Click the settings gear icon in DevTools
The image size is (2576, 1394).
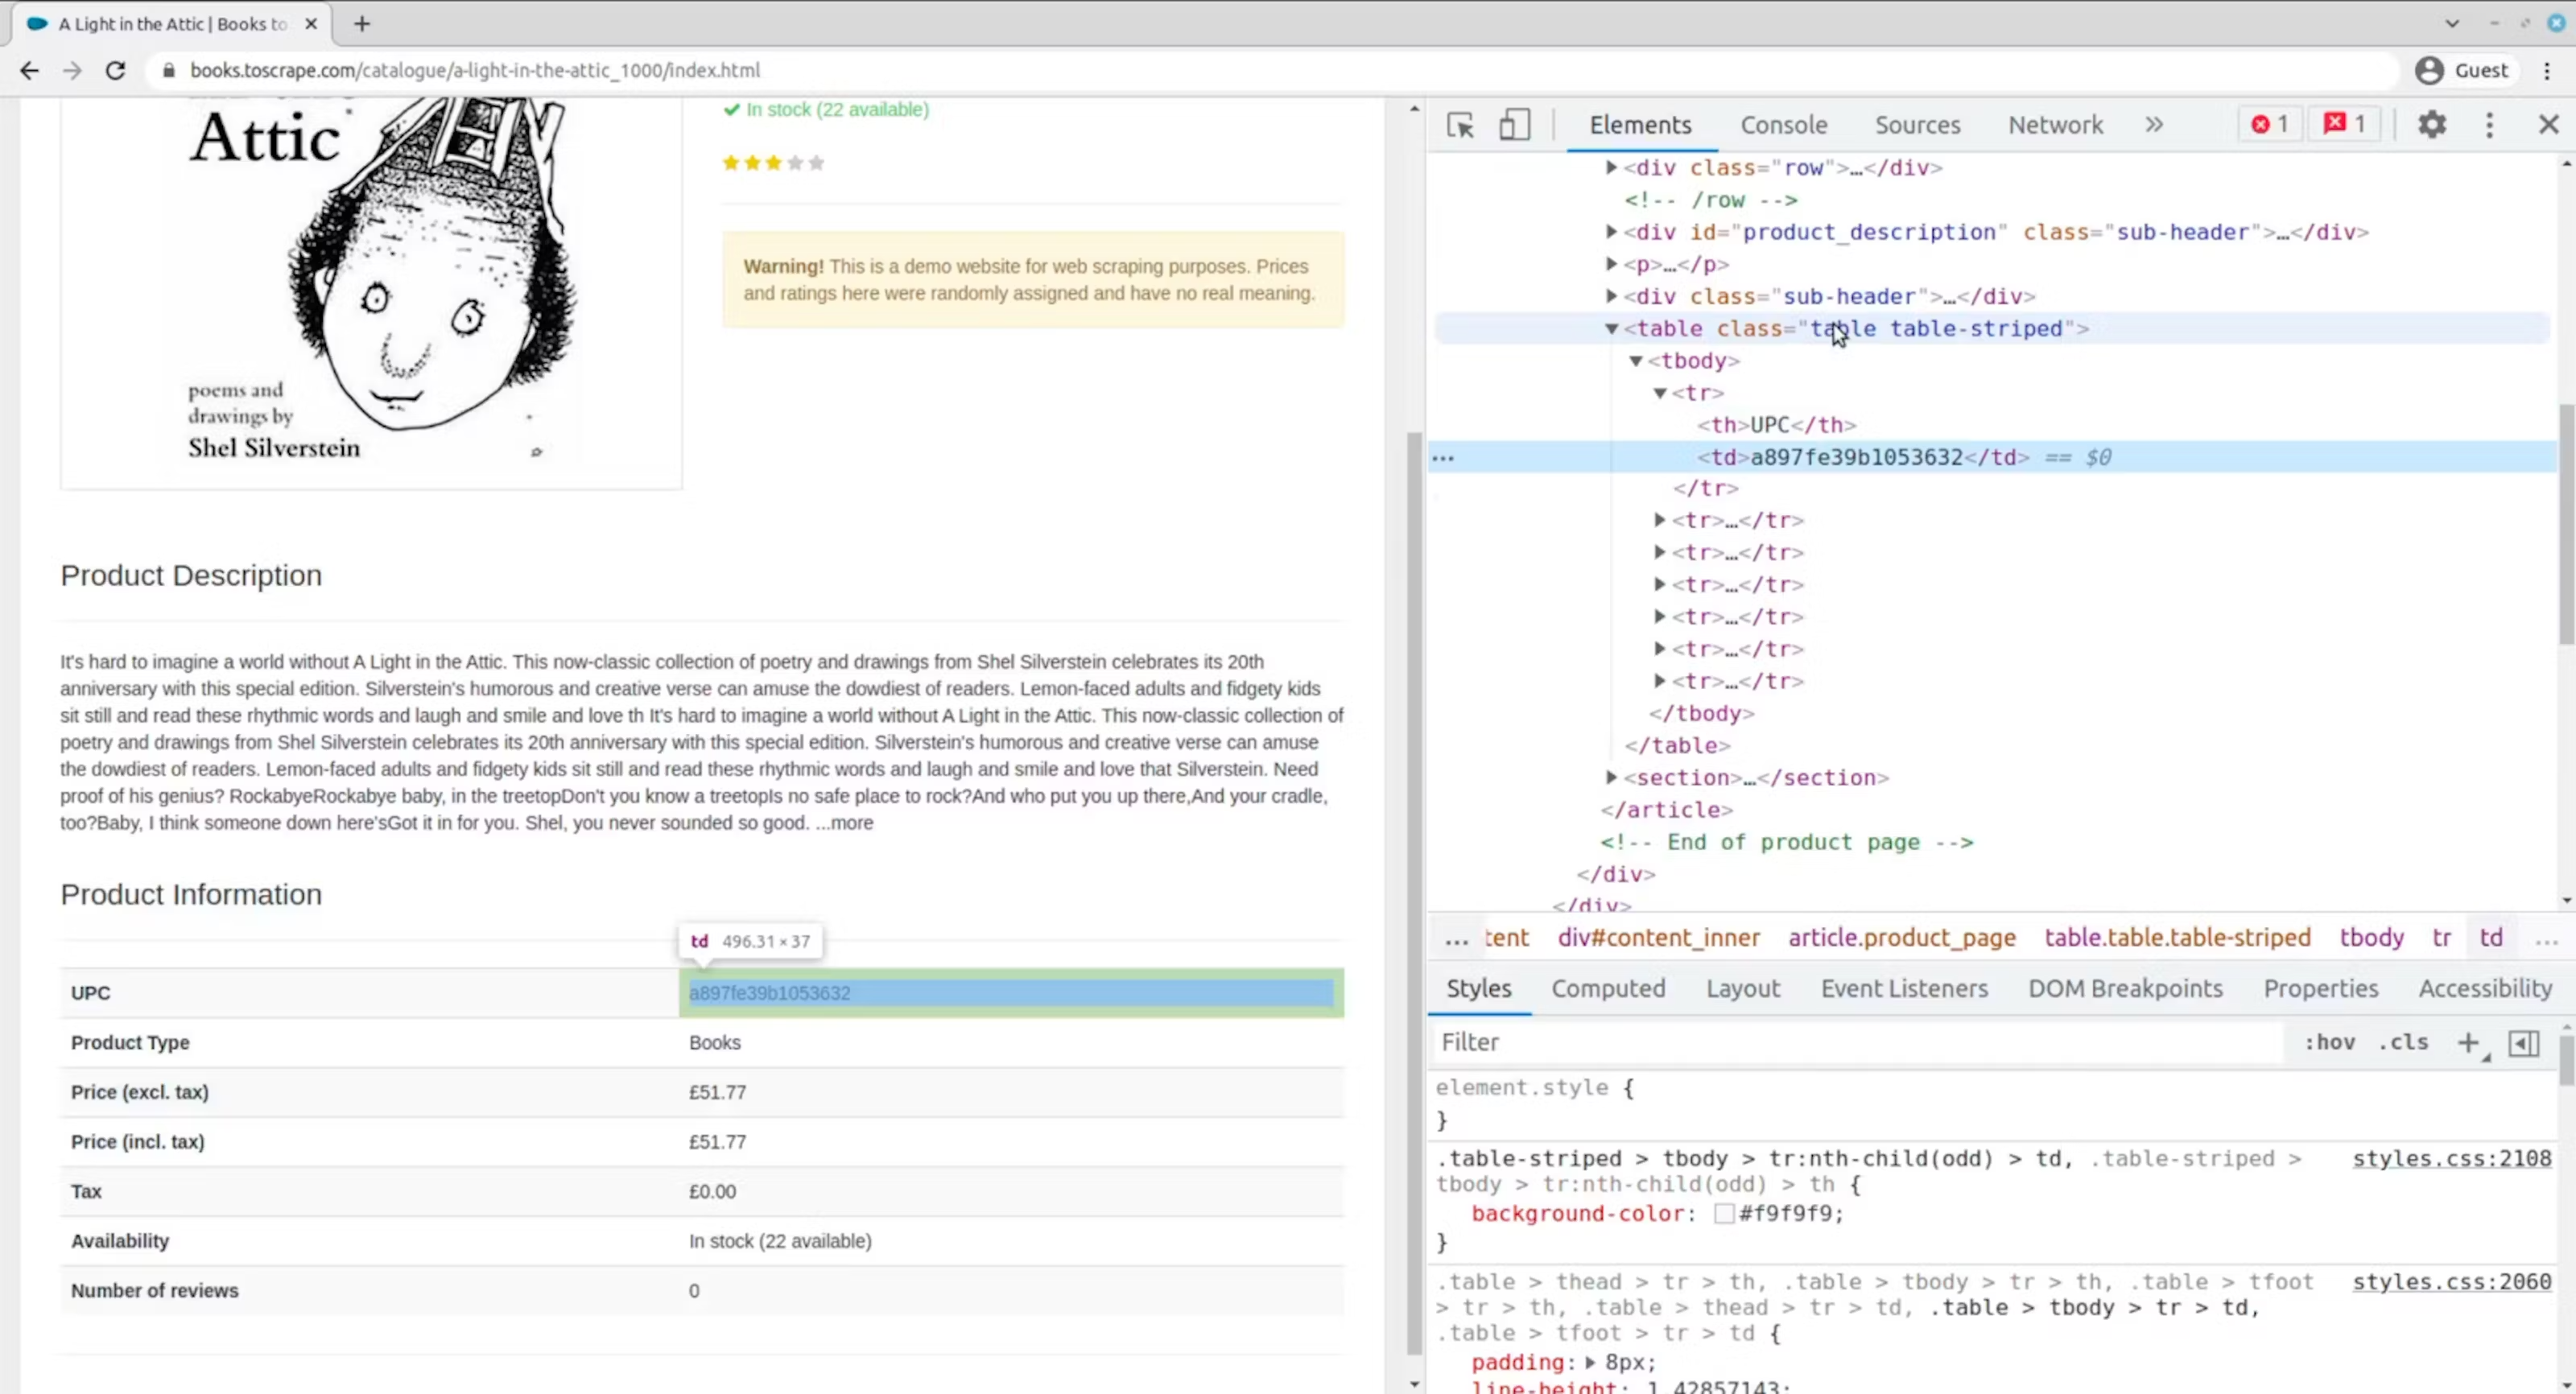tap(2432, 124)
